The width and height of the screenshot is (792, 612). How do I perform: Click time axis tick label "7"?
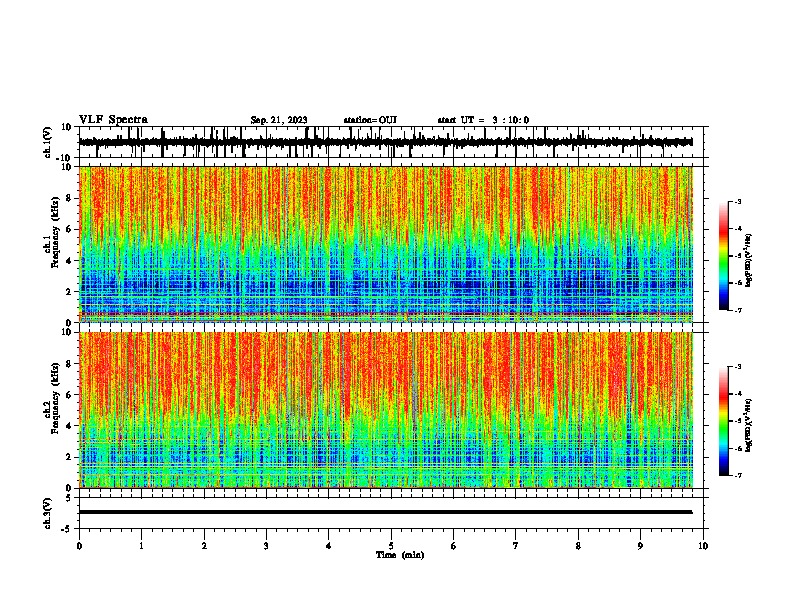tap(516, 546)
